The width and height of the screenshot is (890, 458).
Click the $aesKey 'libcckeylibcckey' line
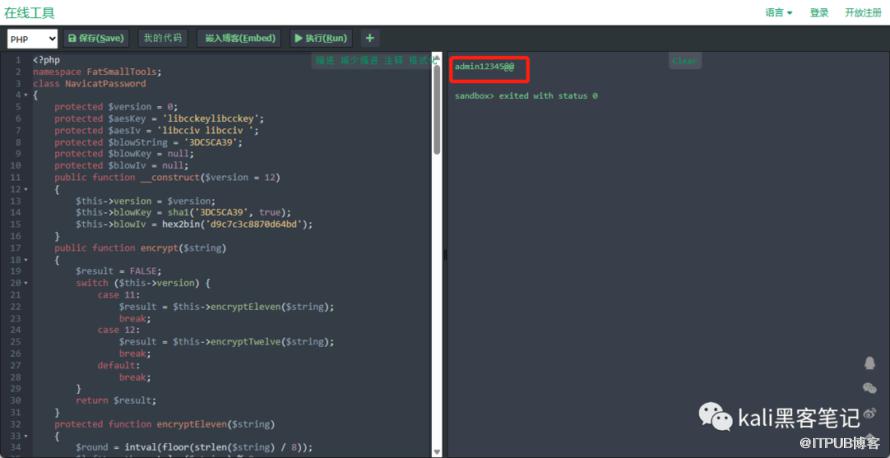click(159, 119)
